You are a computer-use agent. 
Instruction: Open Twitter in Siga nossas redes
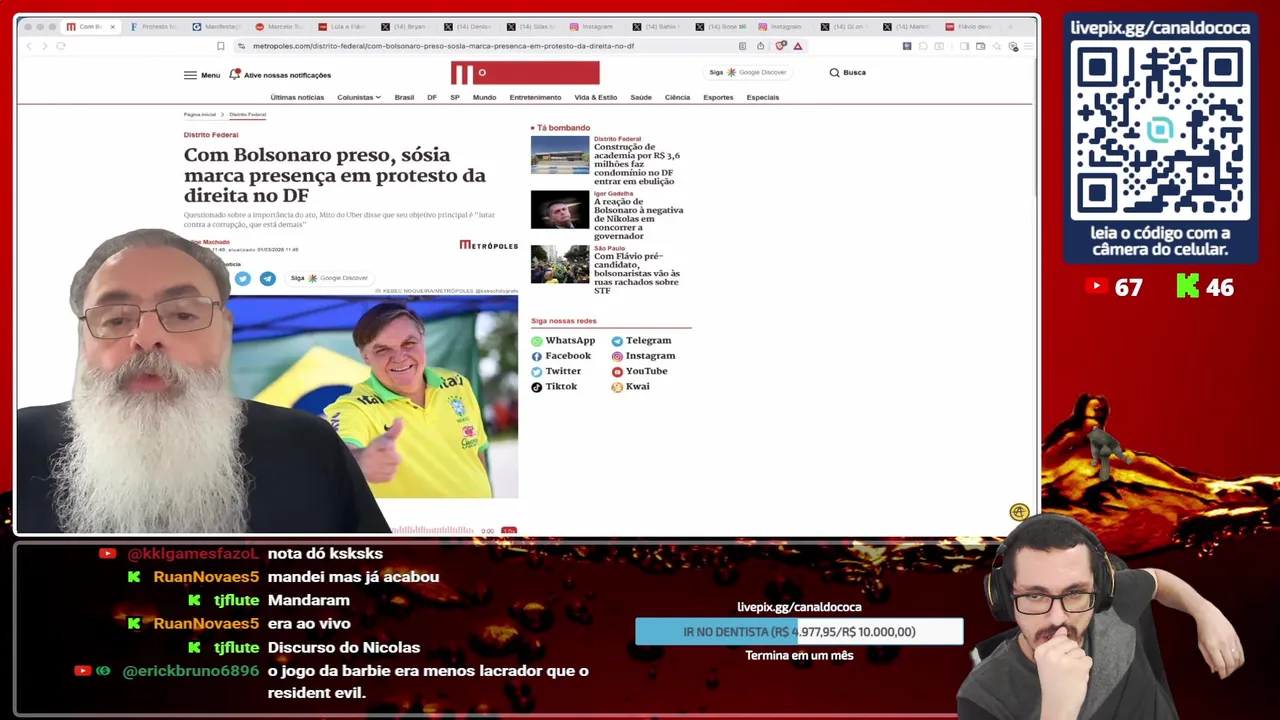(x=556, y=371)
